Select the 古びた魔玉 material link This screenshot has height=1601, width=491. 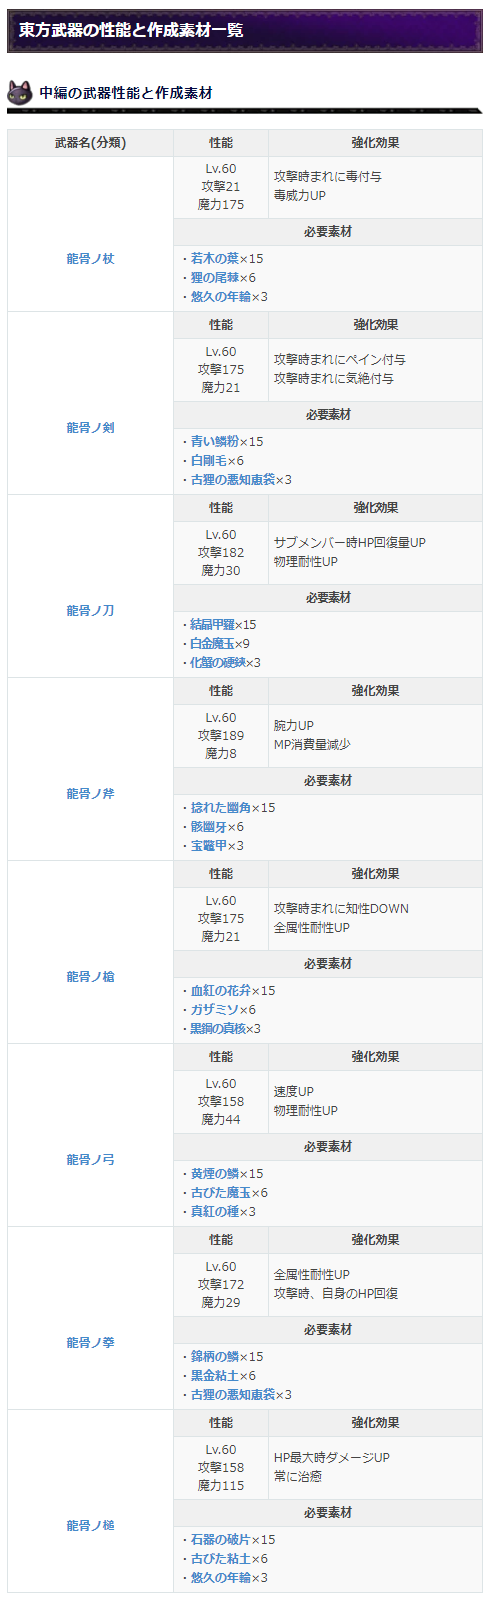tap(221, 1193)
